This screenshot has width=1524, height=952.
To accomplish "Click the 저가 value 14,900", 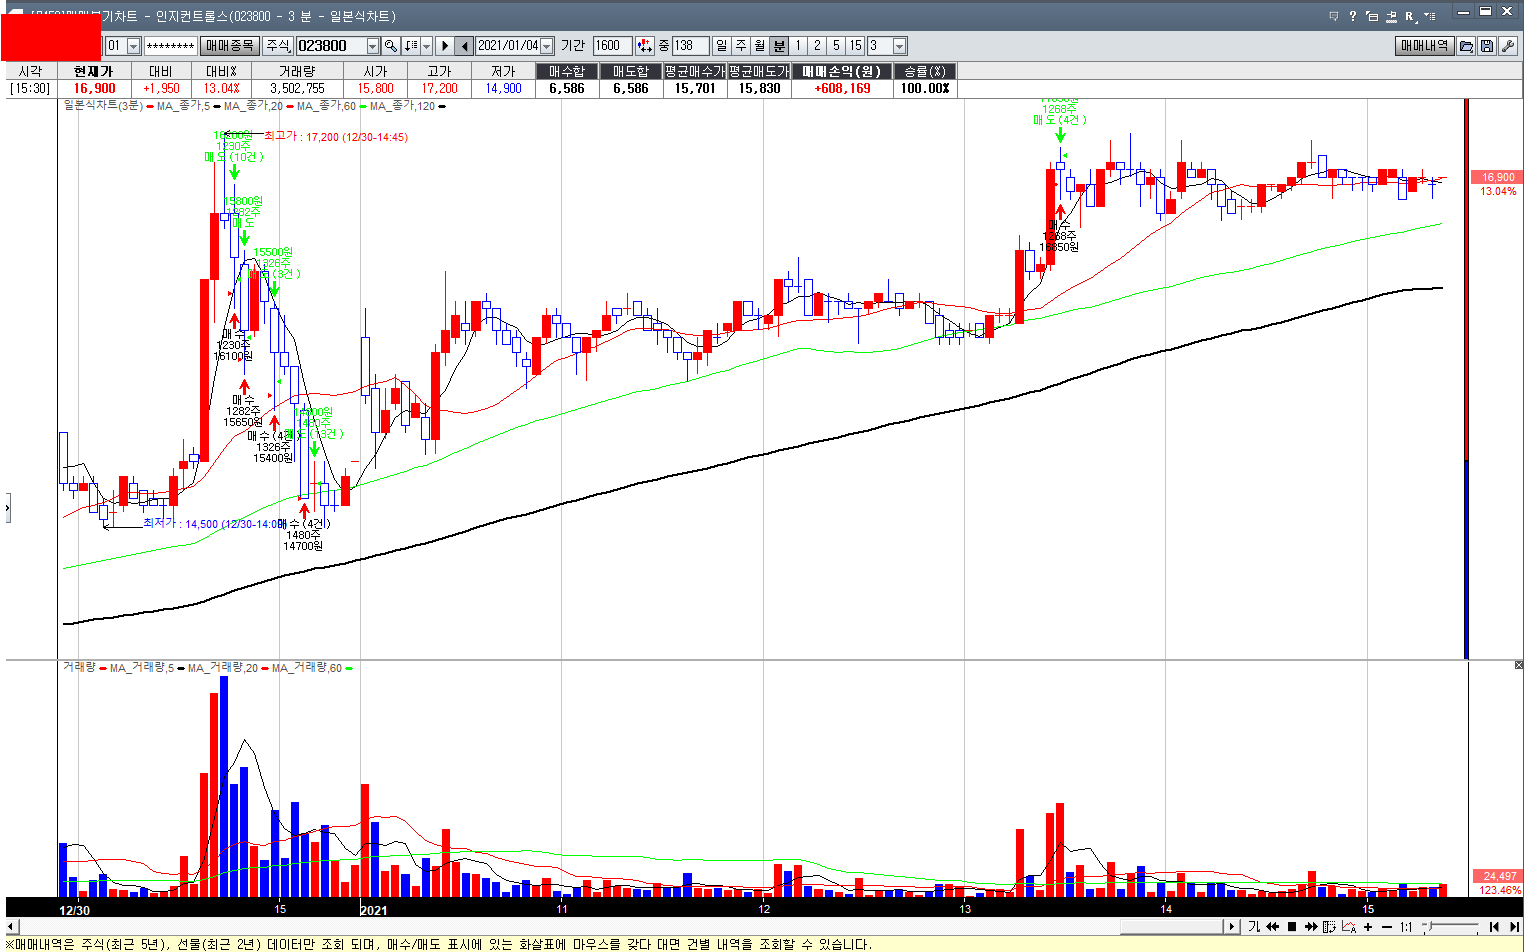I will [x=503, y=88].
